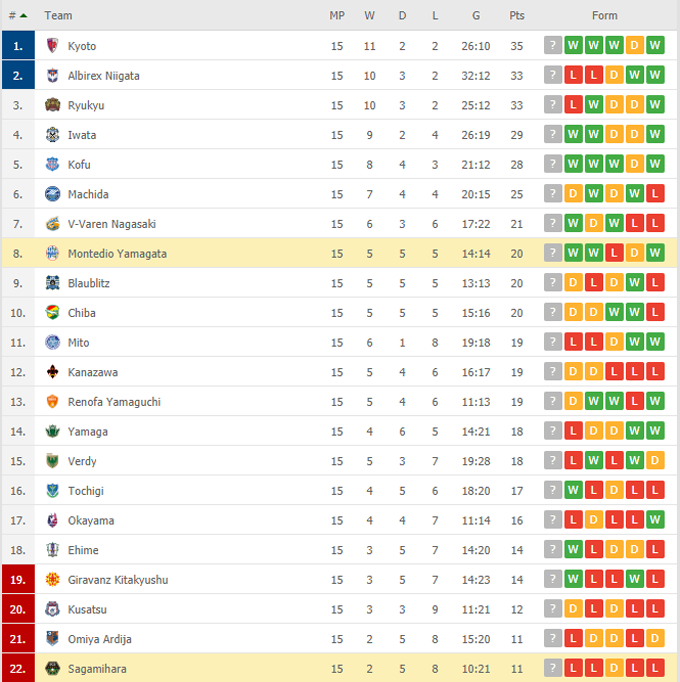Click the Machida club badge icon

(x=53, y=194)
